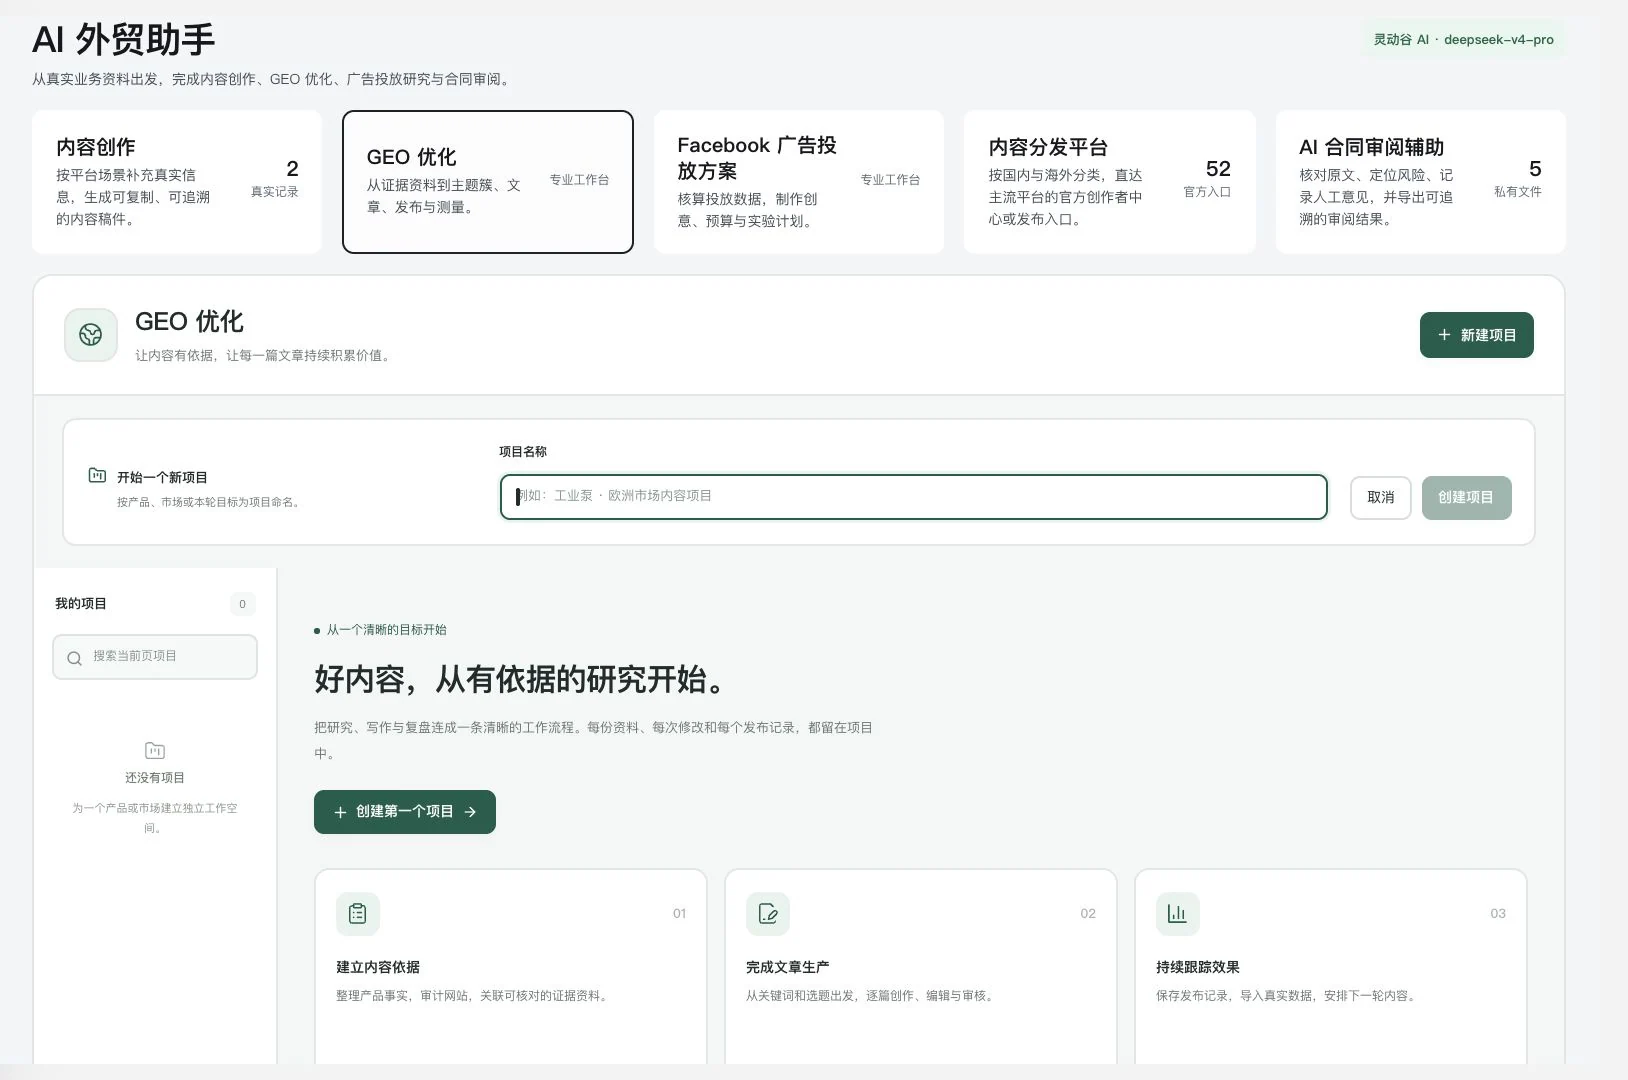This screenshot has width=1628, height=1080.
Task: Click the 还没有项目 empty state text
Action: point(155,778)
